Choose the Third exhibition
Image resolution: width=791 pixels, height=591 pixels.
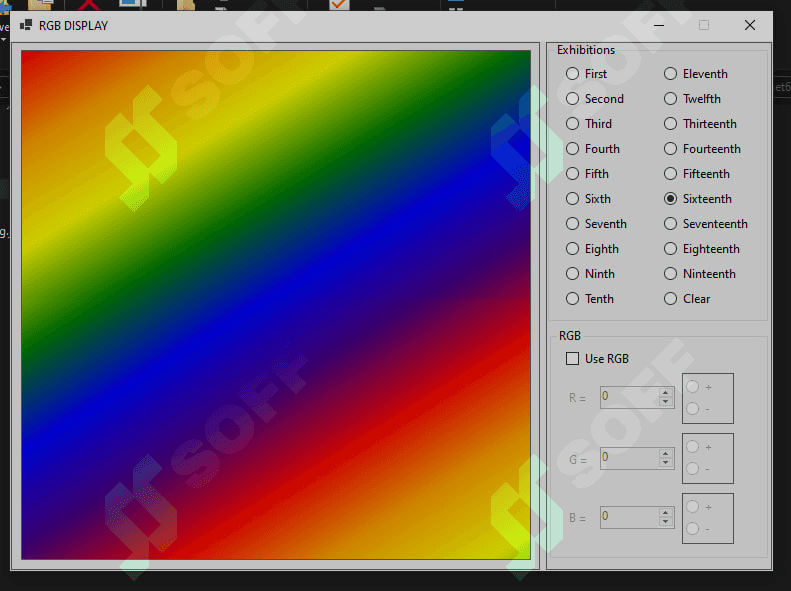point(572,124)
